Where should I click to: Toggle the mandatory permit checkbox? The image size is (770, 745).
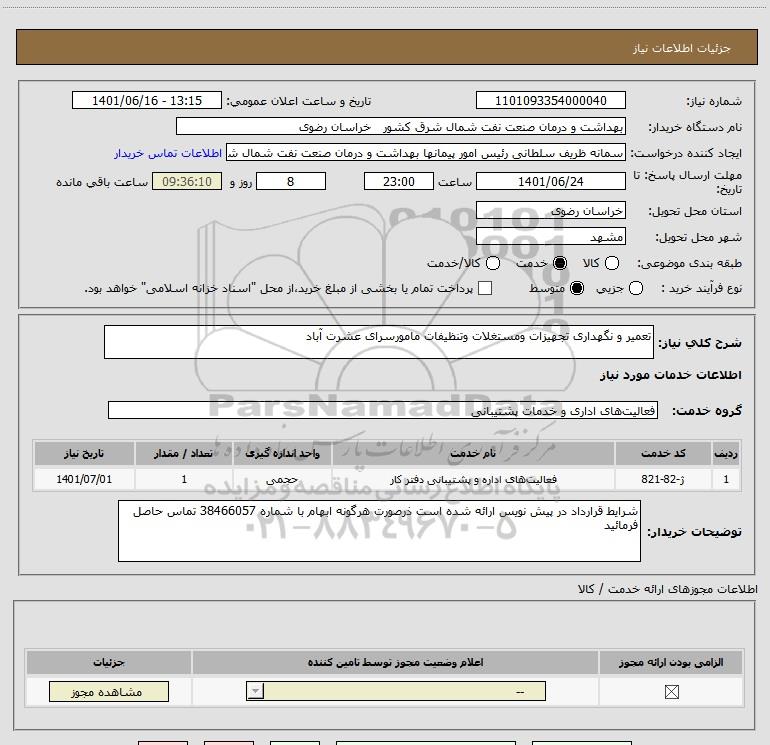[671, 692]
